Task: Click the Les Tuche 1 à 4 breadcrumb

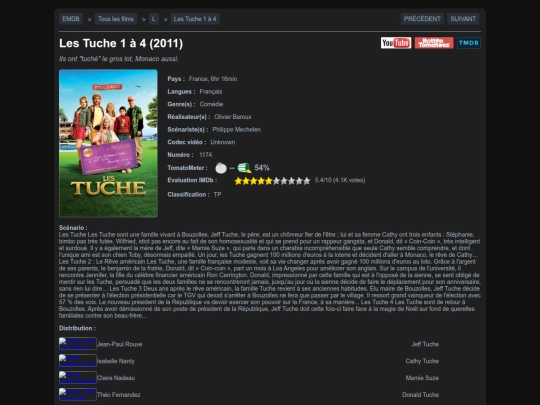Action: pos(195,19)
